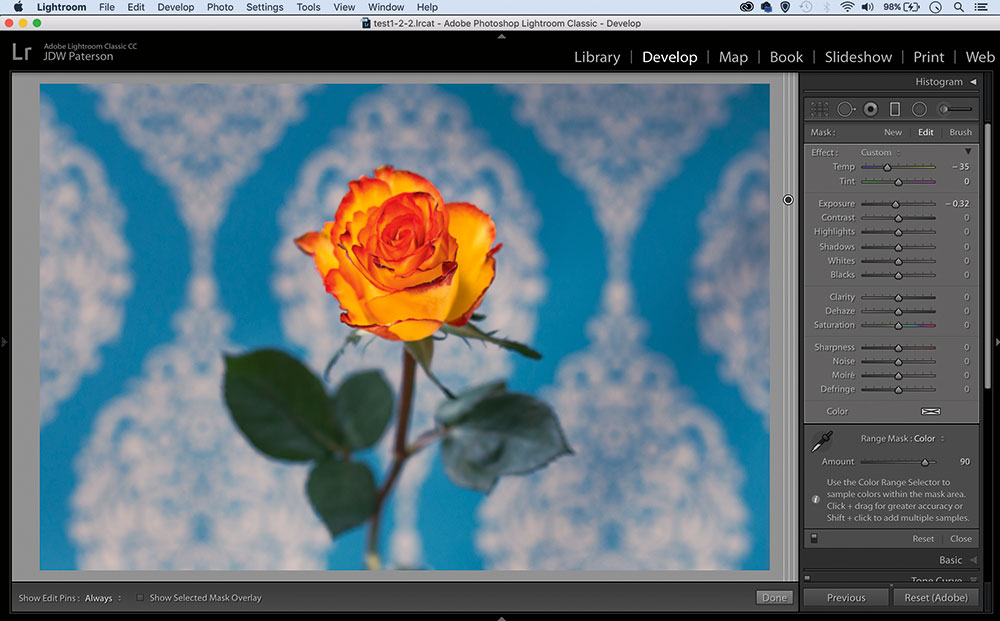The width and height of the screenshot is (1000, 621).
Task: Click the Exposure slider handle
Action: point(895,204)
